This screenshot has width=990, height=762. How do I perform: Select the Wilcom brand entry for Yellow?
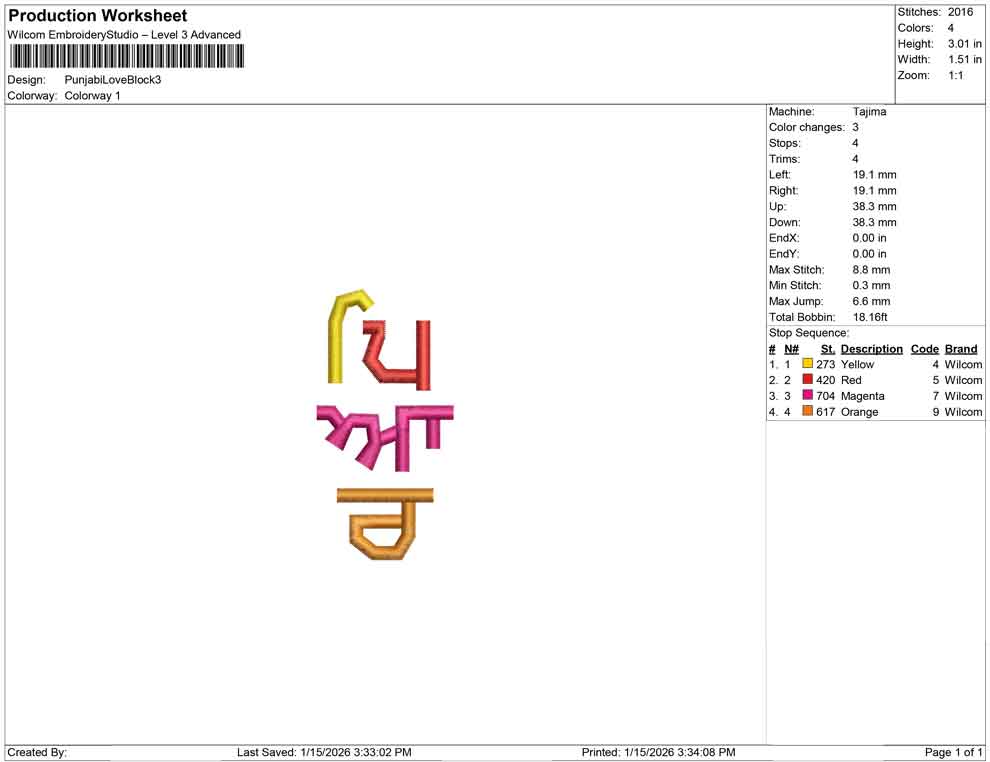pos(961,364)
